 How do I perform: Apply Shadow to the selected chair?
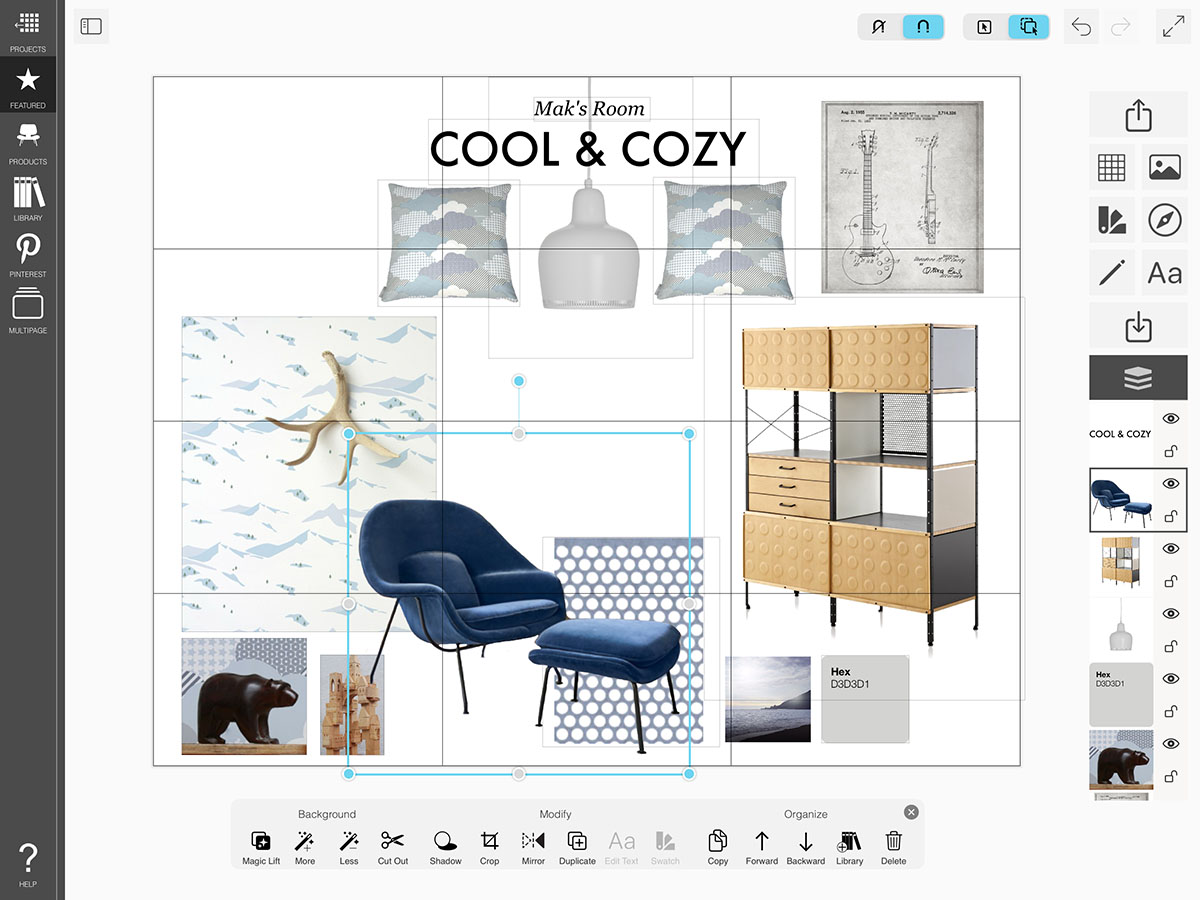pyautogui.click(x=445, y=846)
